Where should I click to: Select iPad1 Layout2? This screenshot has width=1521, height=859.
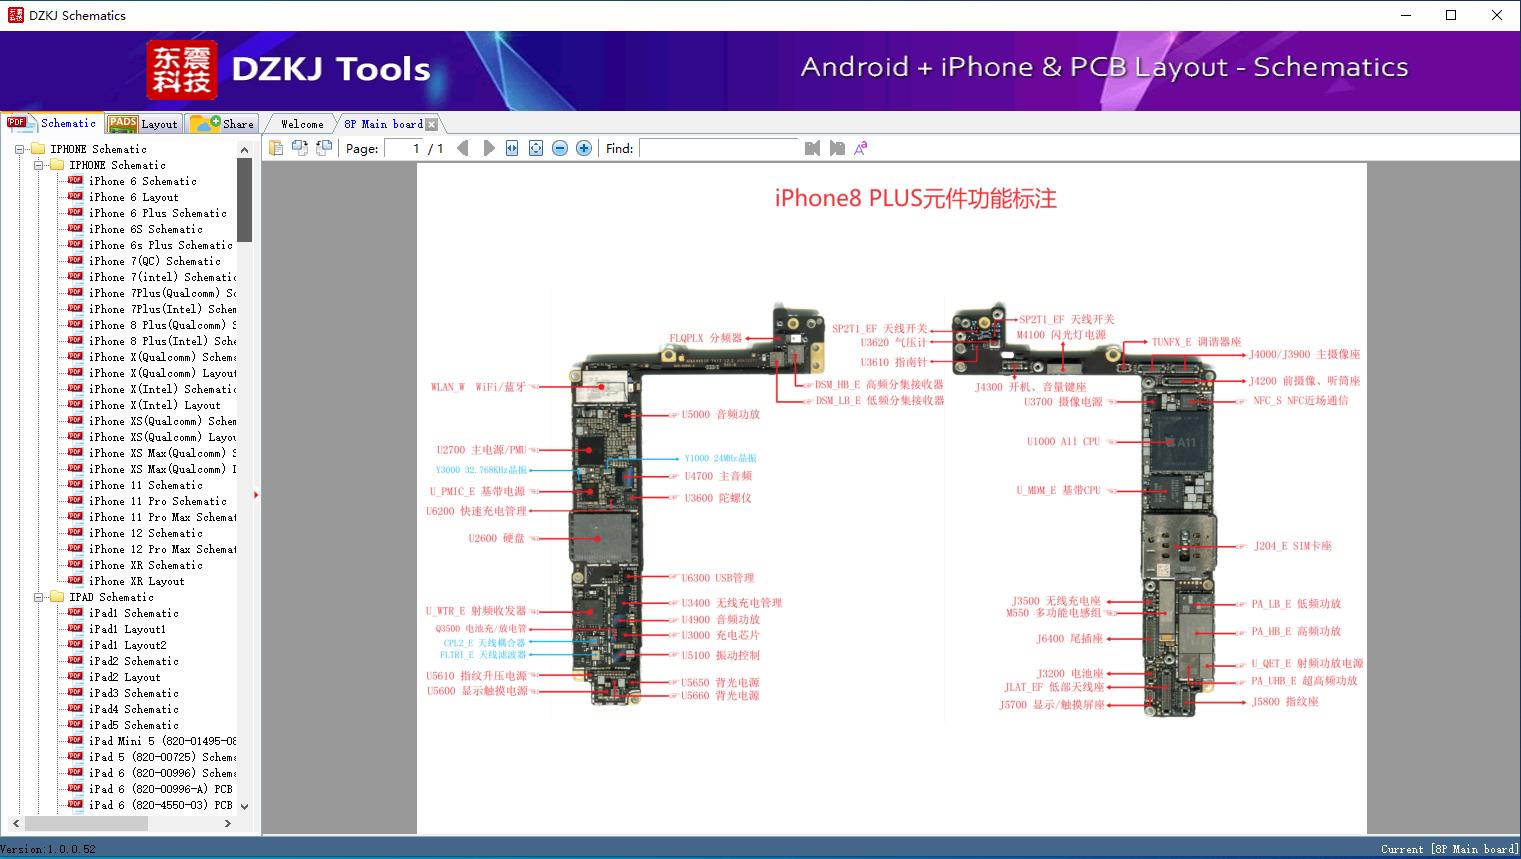pyautogui.click(x=127, y=645)
